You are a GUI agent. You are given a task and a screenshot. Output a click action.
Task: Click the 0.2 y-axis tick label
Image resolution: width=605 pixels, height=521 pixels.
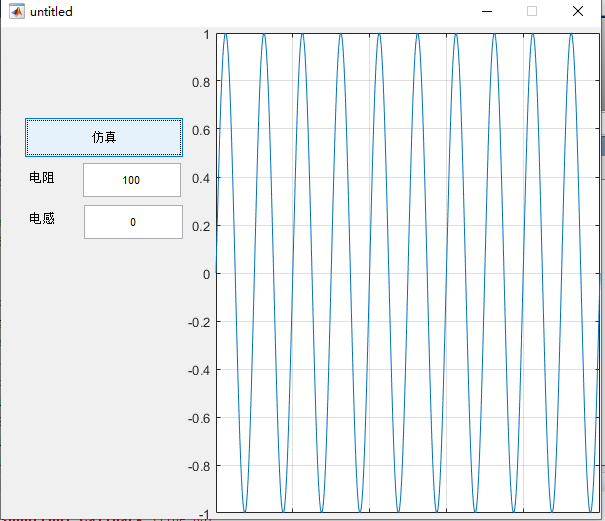(x=201, y=227)
